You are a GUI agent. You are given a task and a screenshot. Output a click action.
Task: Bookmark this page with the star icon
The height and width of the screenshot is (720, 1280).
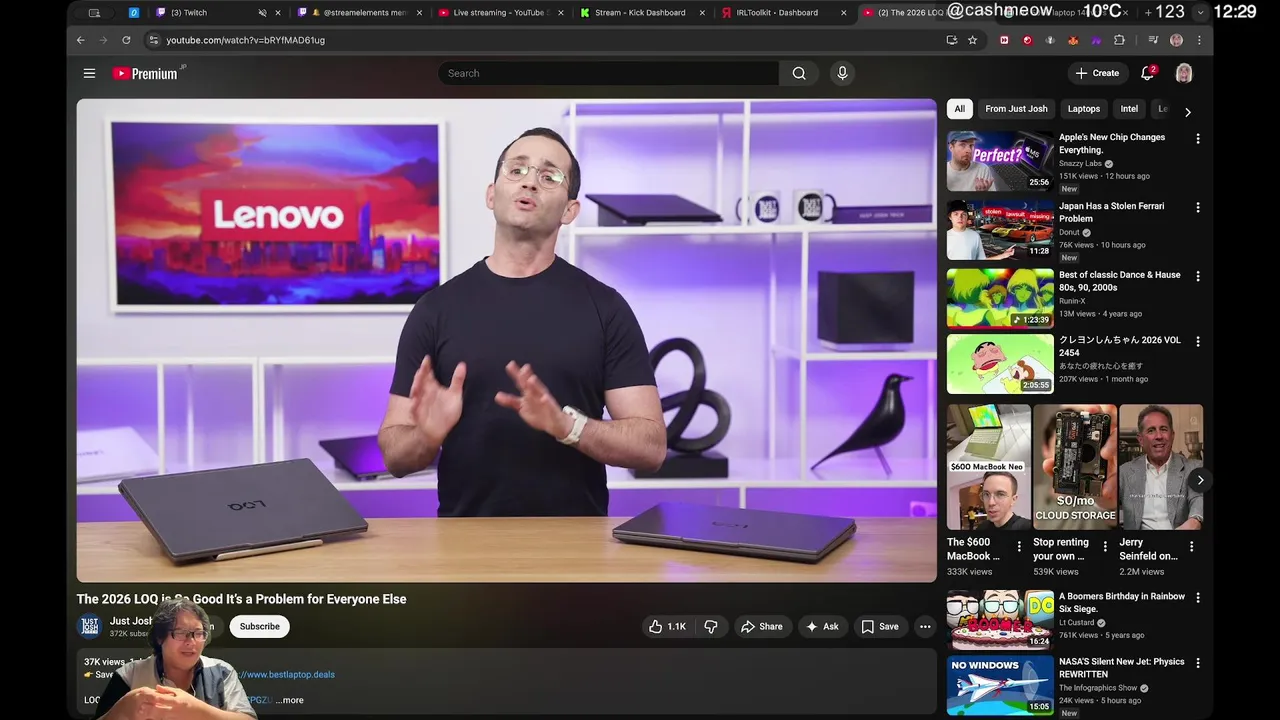(x=972, y=40)
